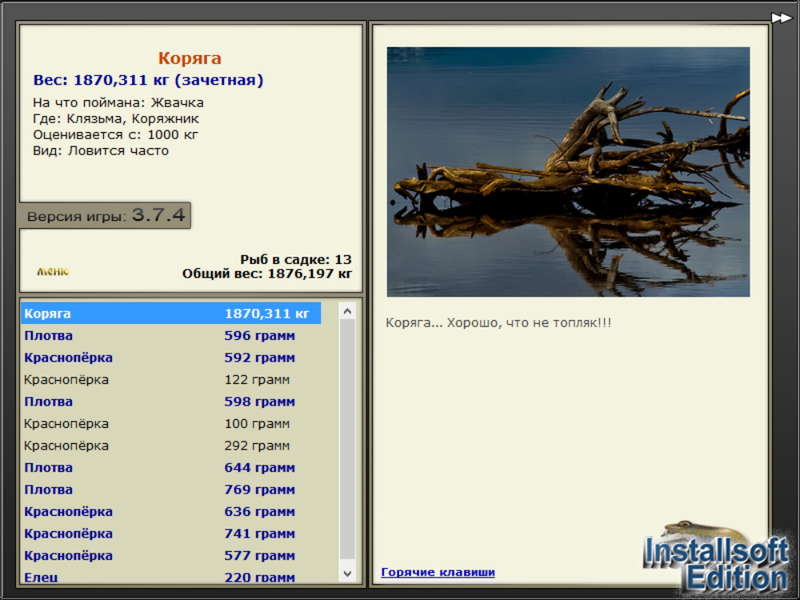Select Краснопёрка 636 грамм entry

171,511
